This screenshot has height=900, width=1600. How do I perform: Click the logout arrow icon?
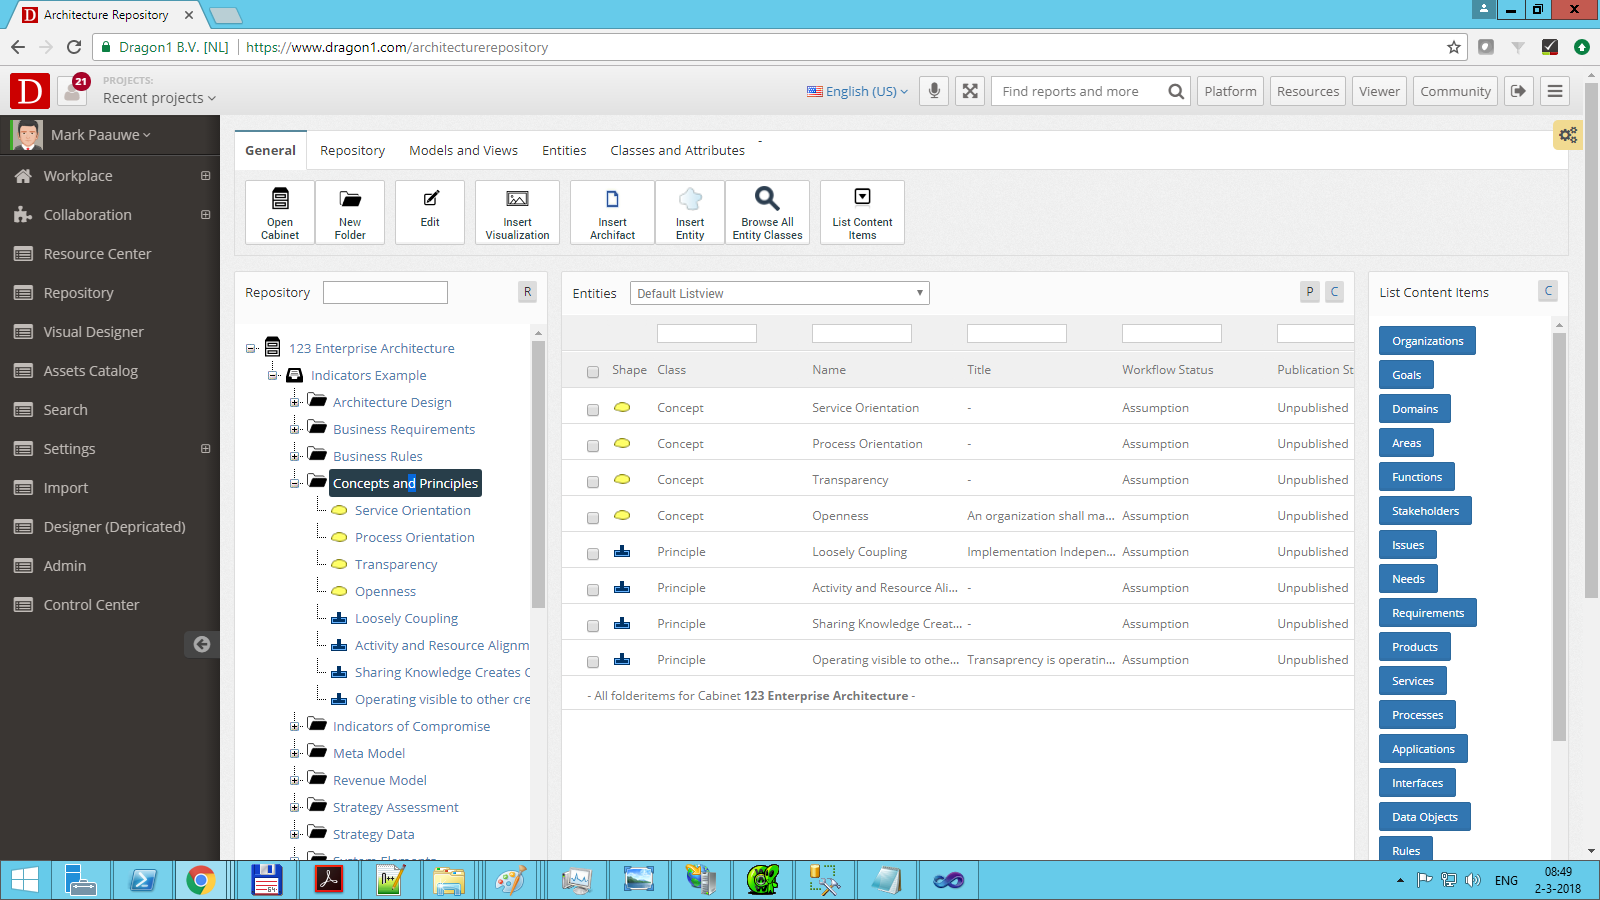(1518, 91)
